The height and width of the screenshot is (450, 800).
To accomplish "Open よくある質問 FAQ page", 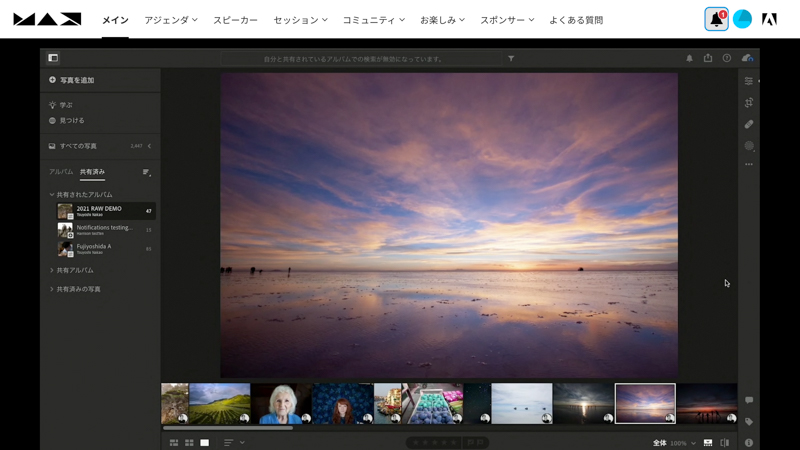I will pyautogui.click(x=576, y=20).
